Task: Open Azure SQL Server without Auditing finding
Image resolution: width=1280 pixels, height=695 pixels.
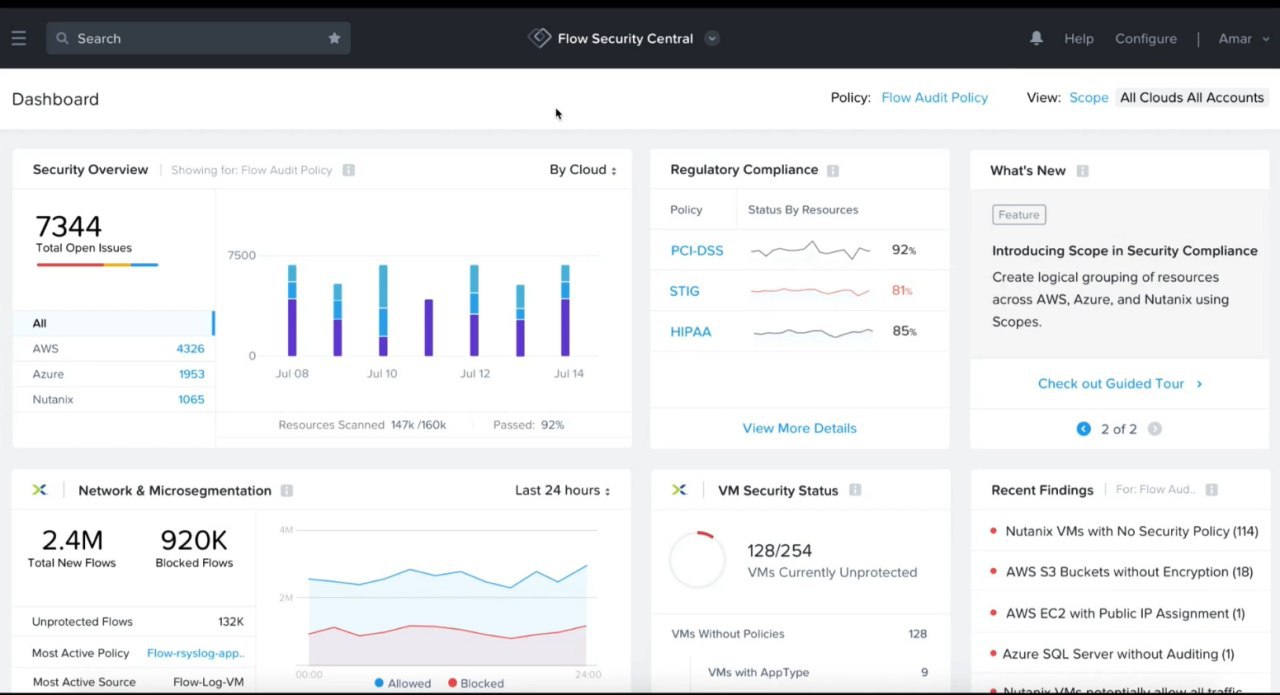Action: (1118, 654)
